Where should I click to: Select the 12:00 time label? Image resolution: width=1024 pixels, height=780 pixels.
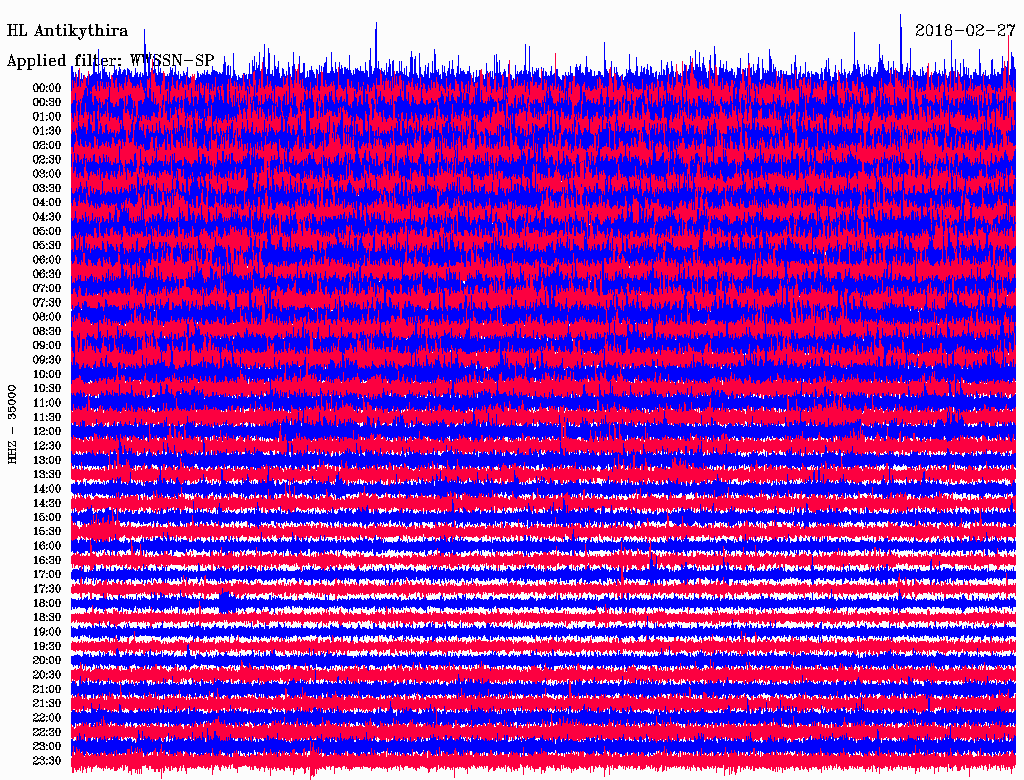[x=47, y=431]
